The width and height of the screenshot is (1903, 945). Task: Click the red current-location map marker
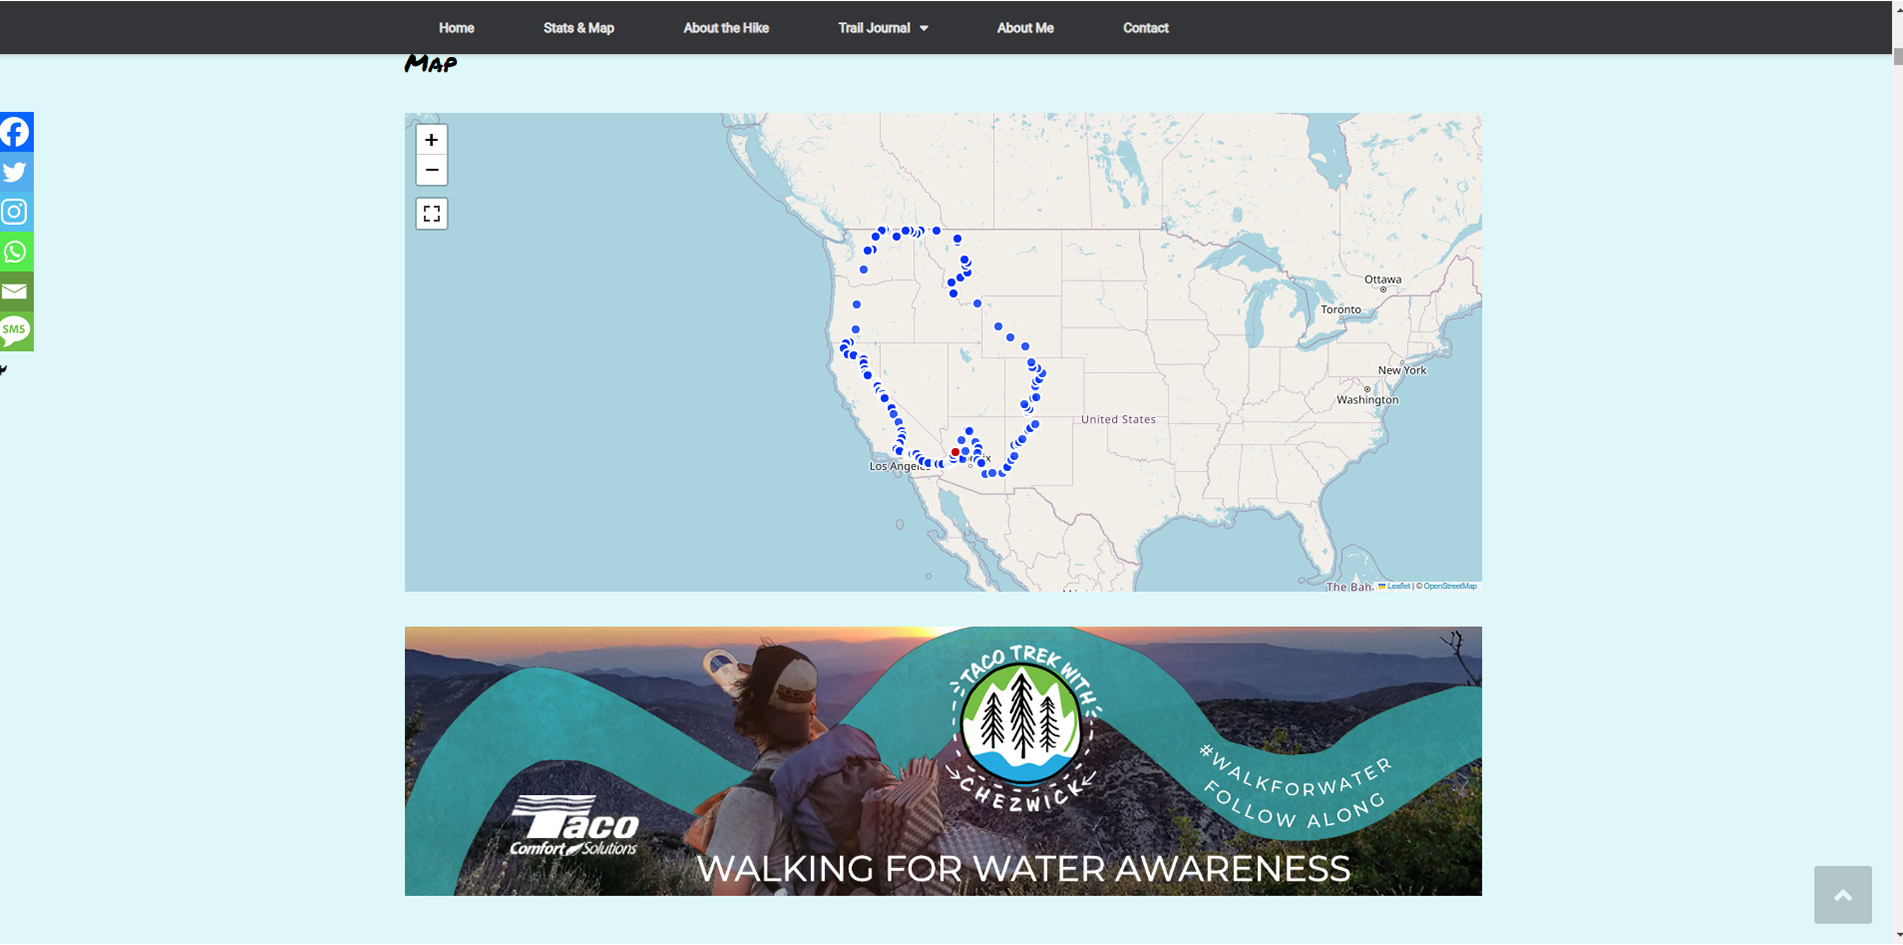tap(955, 452)
